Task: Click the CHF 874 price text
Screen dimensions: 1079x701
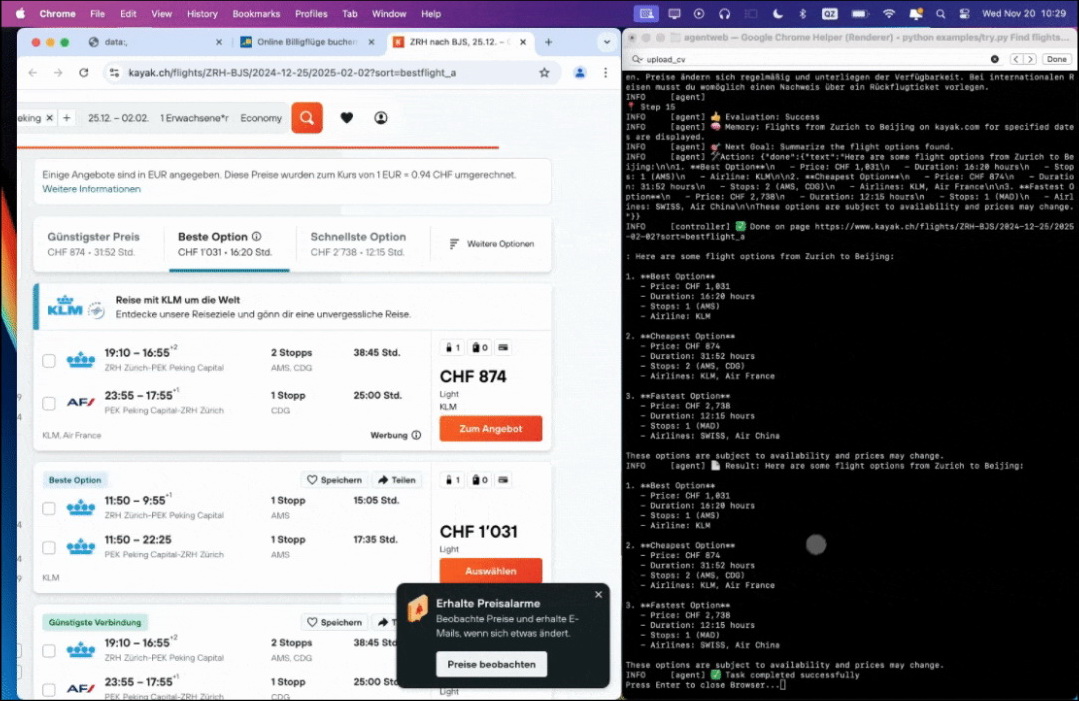Action: 473,376
